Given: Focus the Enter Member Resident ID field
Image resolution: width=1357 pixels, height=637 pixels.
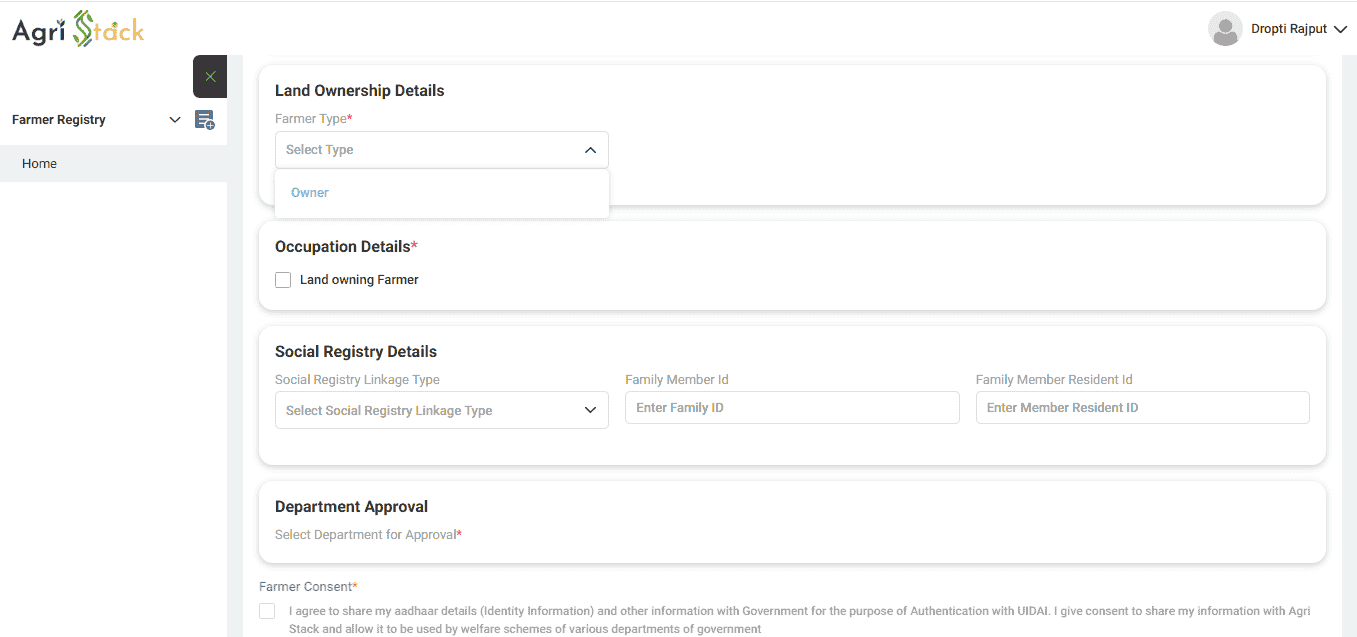Looking at the screenshot, I should pos(1142,408).
